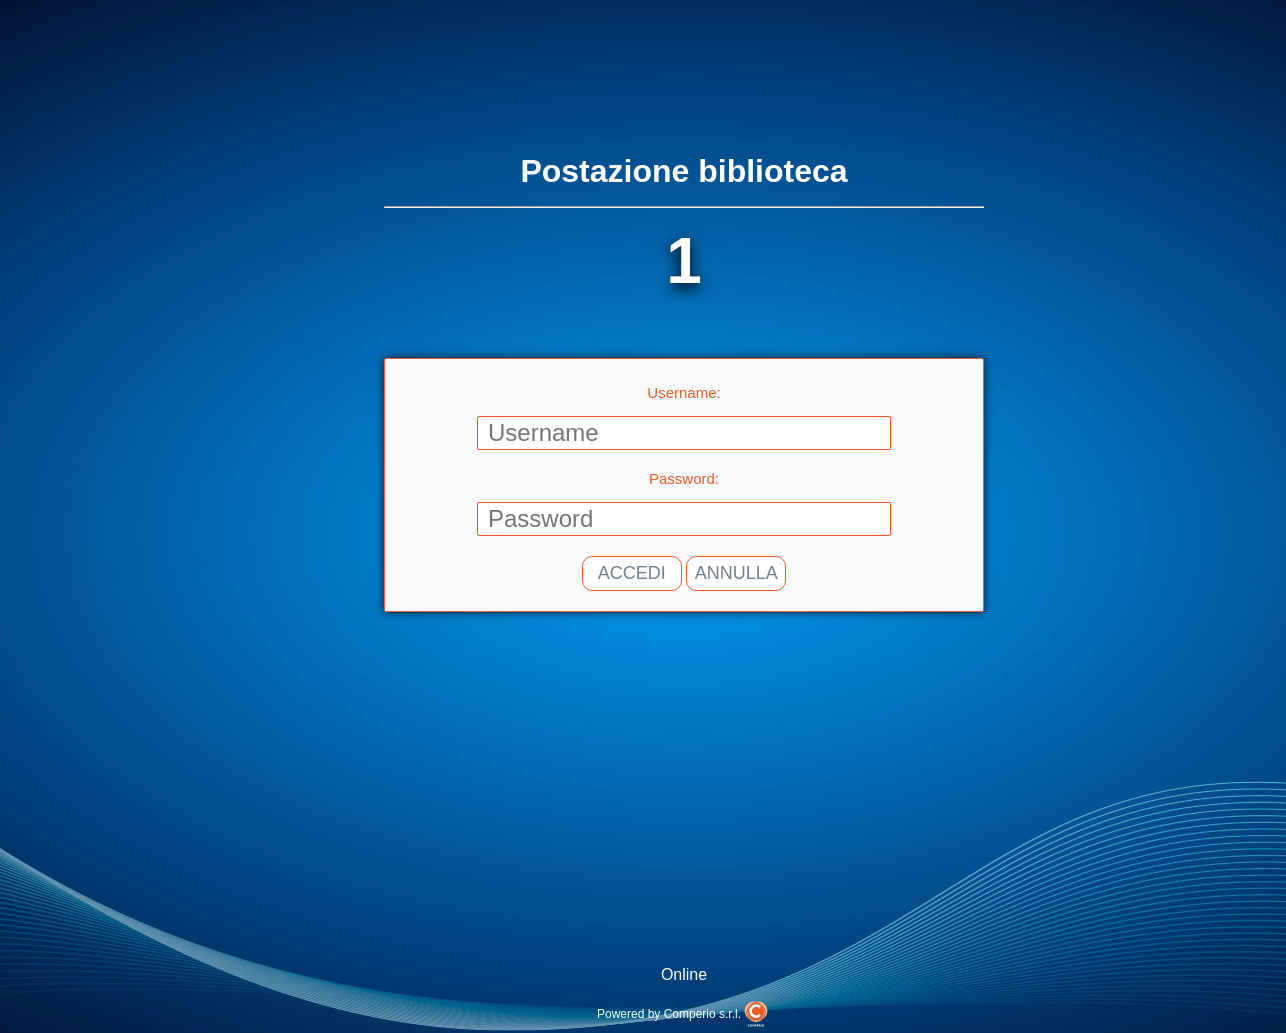
Task: Click ACCEDI to submit credentials
Action: [631, 573]
